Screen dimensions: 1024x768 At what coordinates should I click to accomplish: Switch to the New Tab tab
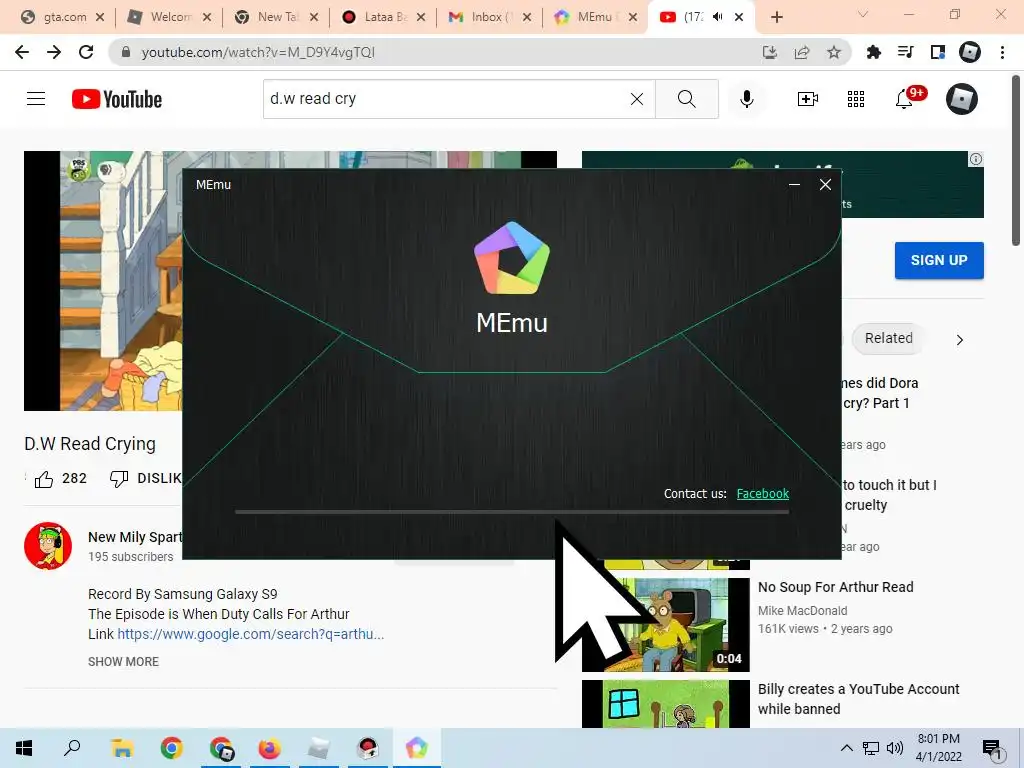coord(276,17)
